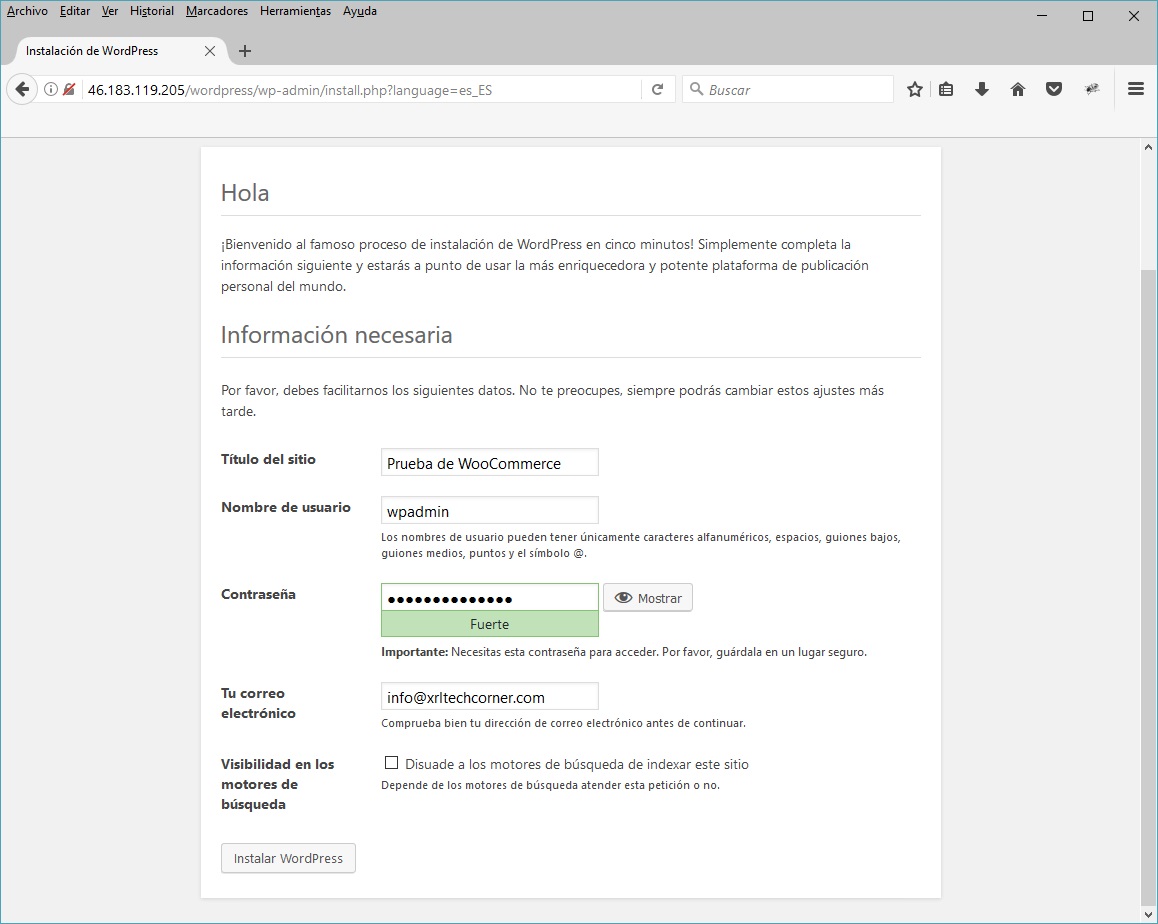Save page to Pocket icon

(x=1054, y=89)
